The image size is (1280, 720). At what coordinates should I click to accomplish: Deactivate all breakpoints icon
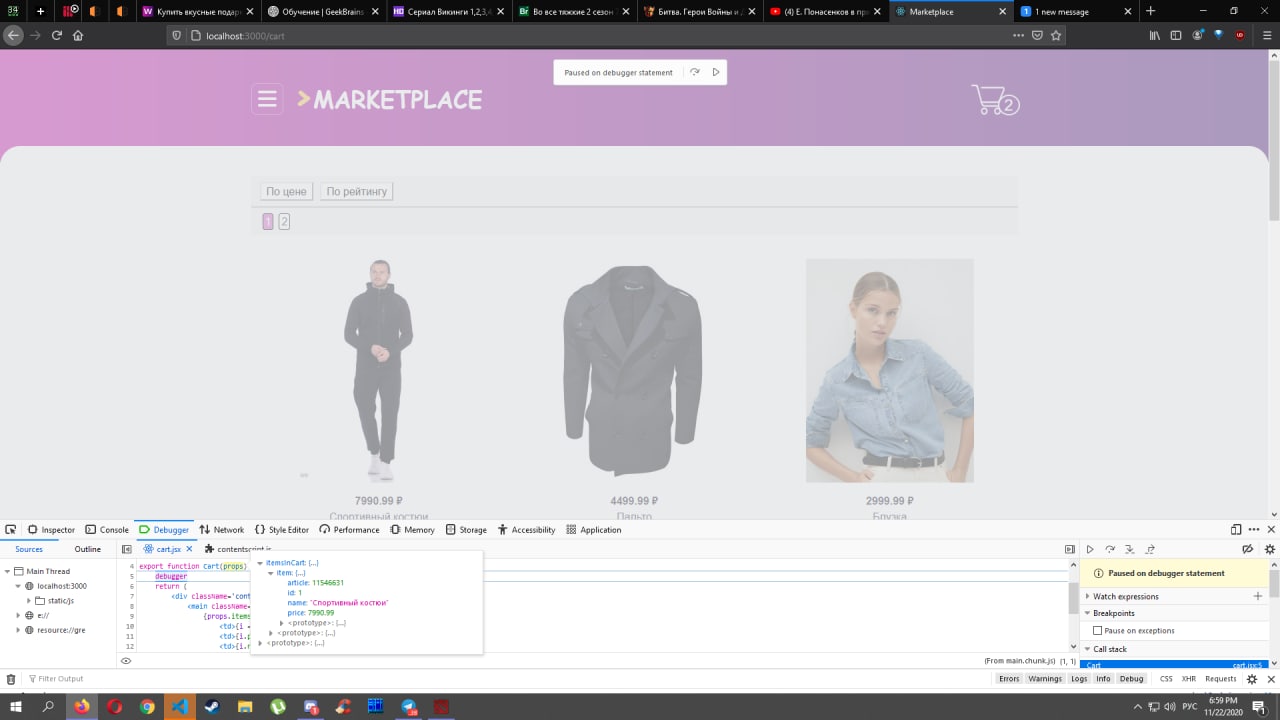click(1248, 549)
